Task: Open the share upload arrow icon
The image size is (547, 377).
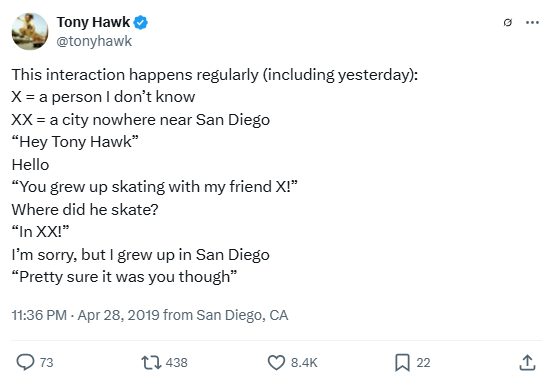Action: [x=527, y=363]
